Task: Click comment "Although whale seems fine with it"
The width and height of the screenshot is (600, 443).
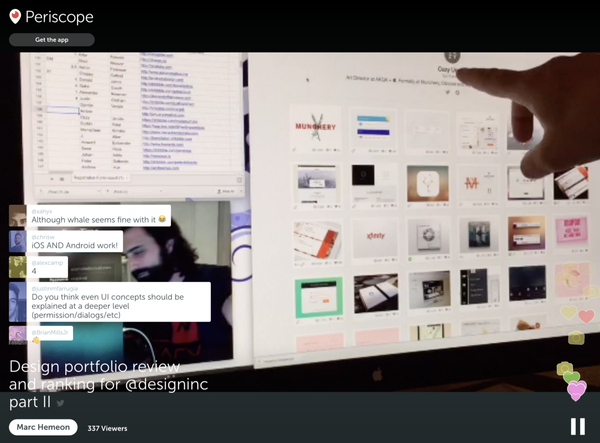Action: [99, 216]
